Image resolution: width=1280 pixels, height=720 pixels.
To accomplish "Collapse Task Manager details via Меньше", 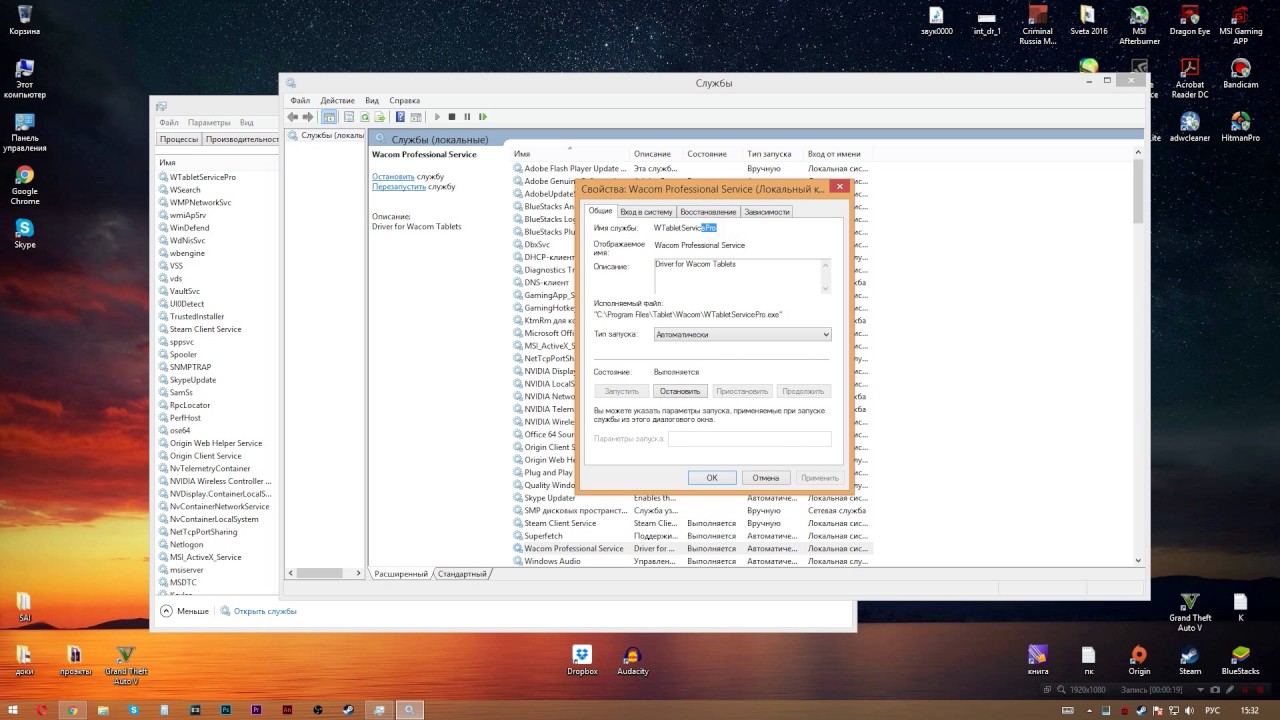I will click(185, 611).
